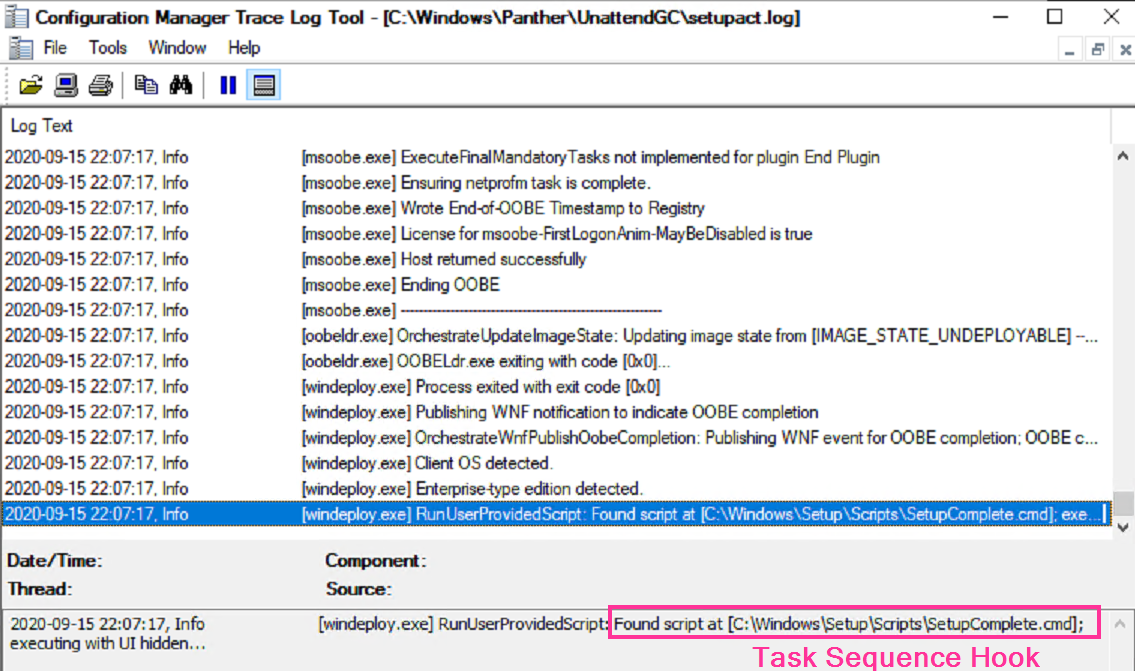This screenshot has width=1135, height=671.
Task: Click the Log Text column header
Action: [x=42, y=126]
